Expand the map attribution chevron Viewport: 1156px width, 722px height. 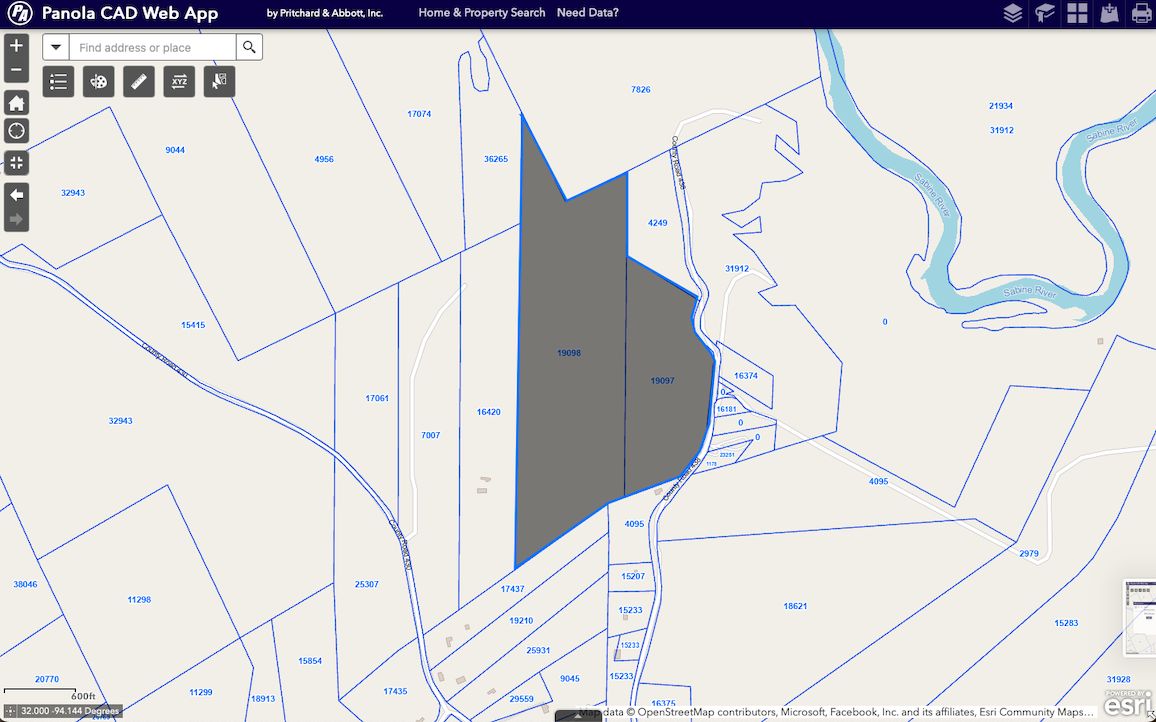[x=578, y=714]
